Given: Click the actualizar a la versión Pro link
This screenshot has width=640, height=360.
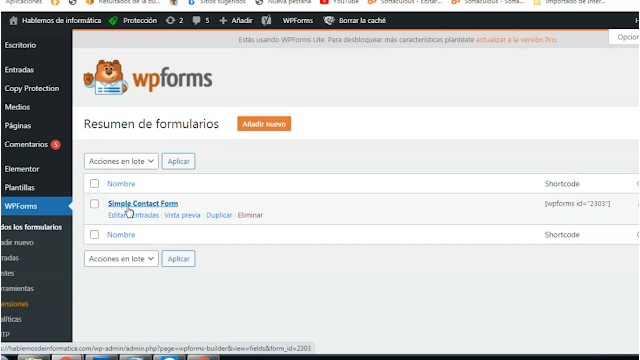Looking at the screenshot, I should coord(516,40).
